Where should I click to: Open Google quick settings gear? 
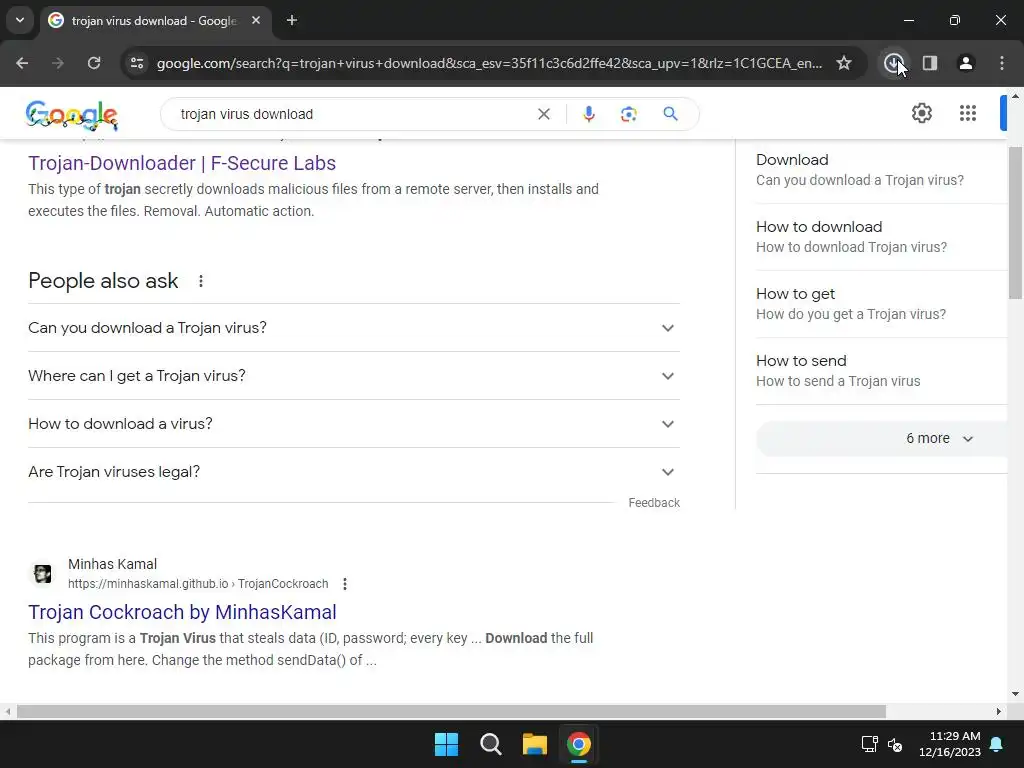921,114
